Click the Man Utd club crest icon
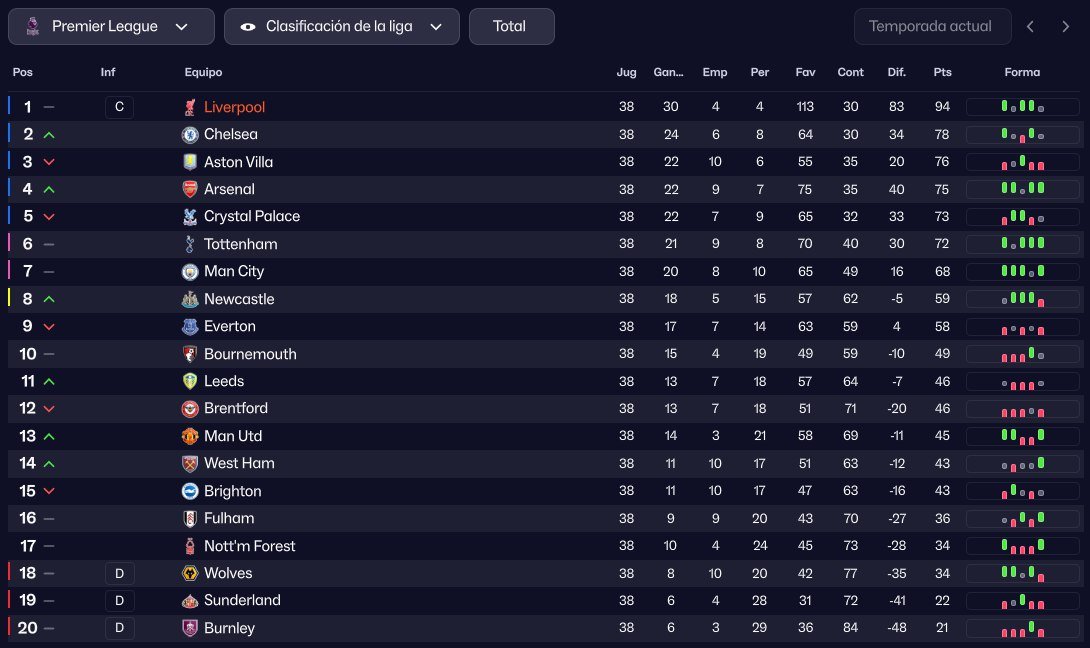The width and height of the screenshot is (1090, 648). (x=190, y=436)
